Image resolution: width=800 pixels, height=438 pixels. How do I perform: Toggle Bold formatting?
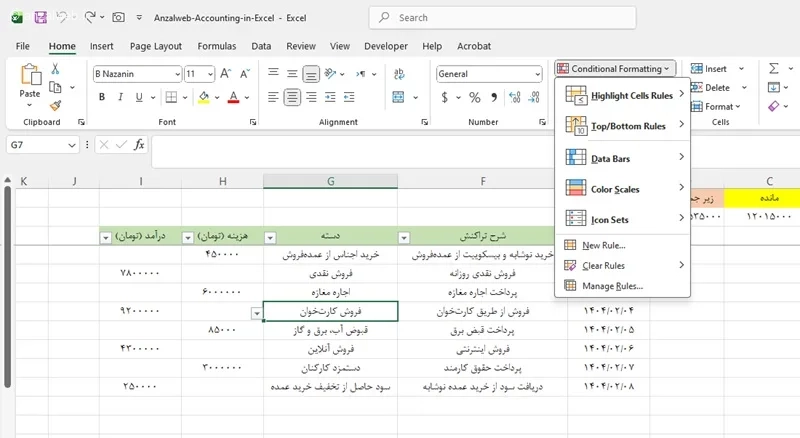click(102, 97)
